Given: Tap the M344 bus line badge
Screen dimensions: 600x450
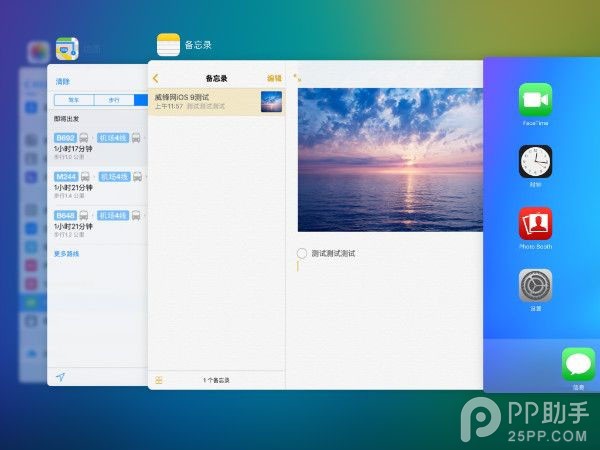Looking at the screenshot, I should pos(67,177).
